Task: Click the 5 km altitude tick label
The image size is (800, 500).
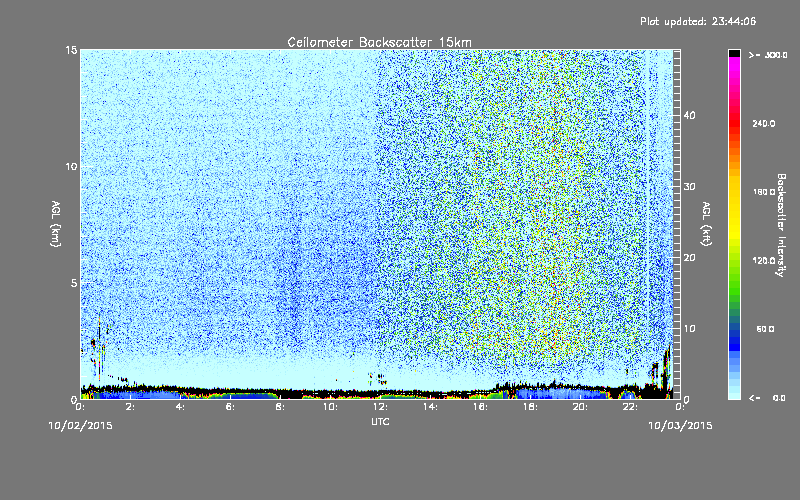Action: 73,283
